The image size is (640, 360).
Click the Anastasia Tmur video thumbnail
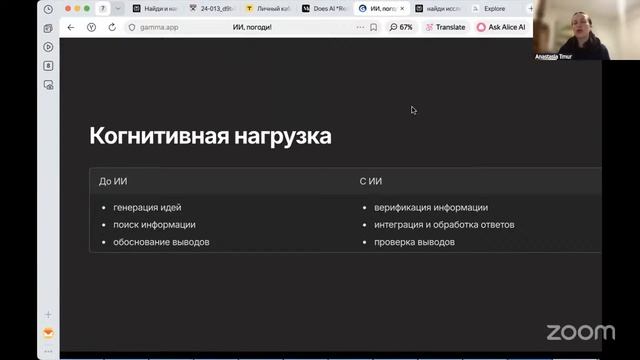click(586, 30)
